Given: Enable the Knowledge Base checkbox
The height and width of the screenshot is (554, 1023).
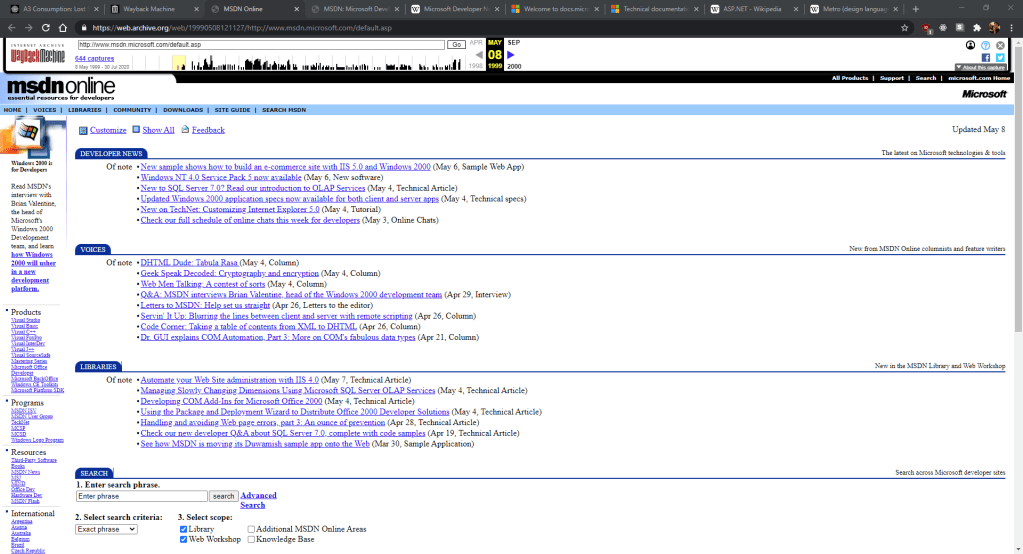Looking at the screenshot, I should [251, 539].
